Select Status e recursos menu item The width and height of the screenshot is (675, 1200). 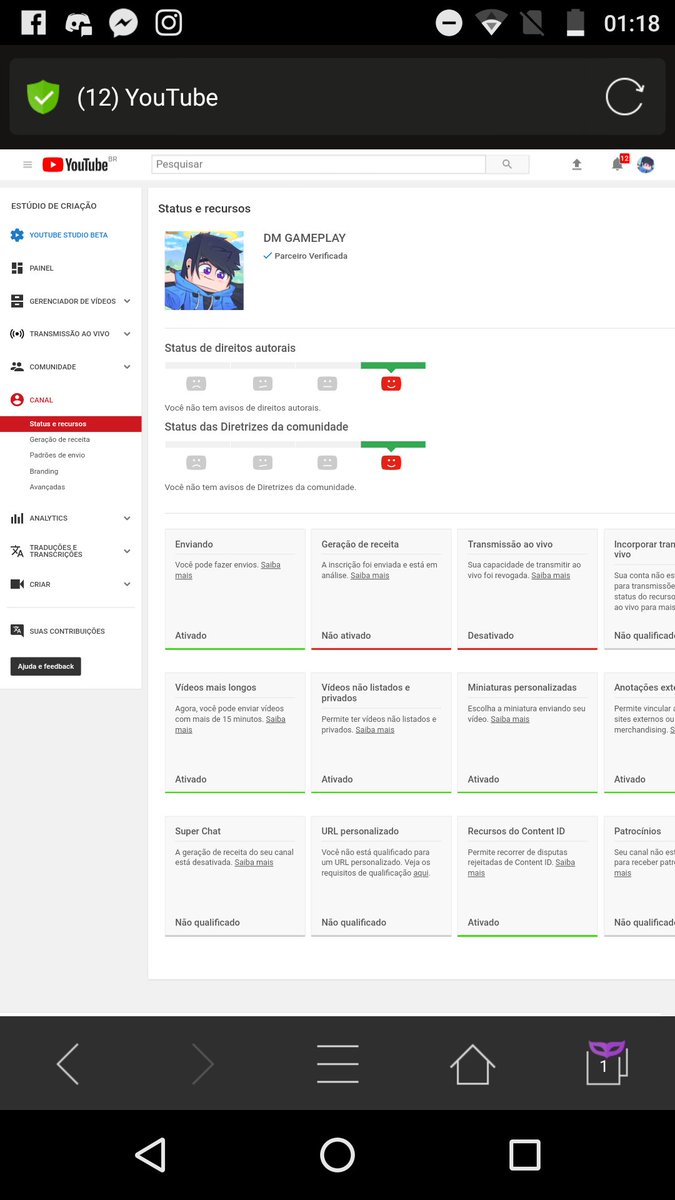(70, 424)
